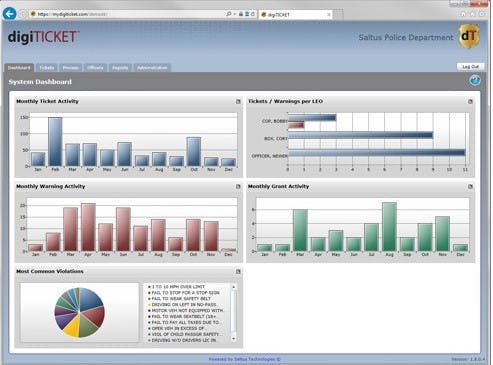
Task: Click the System Dashboard heading
Action: click(40, 82)
